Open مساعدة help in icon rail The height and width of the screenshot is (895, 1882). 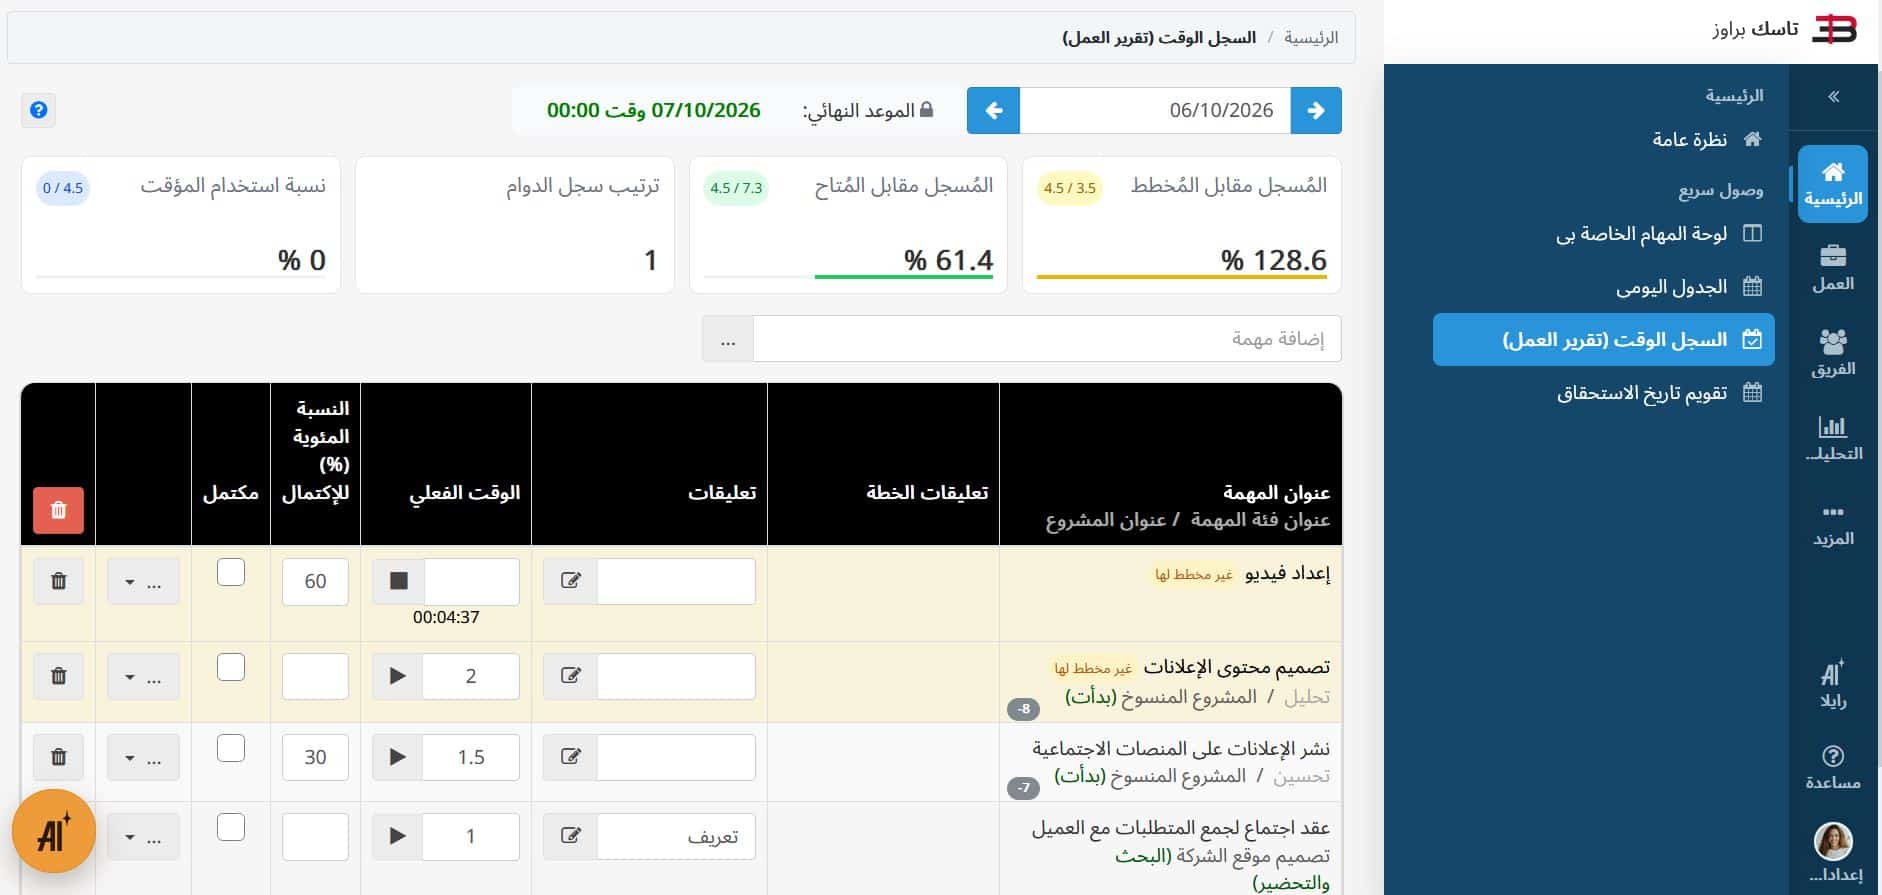[1832, 768]
